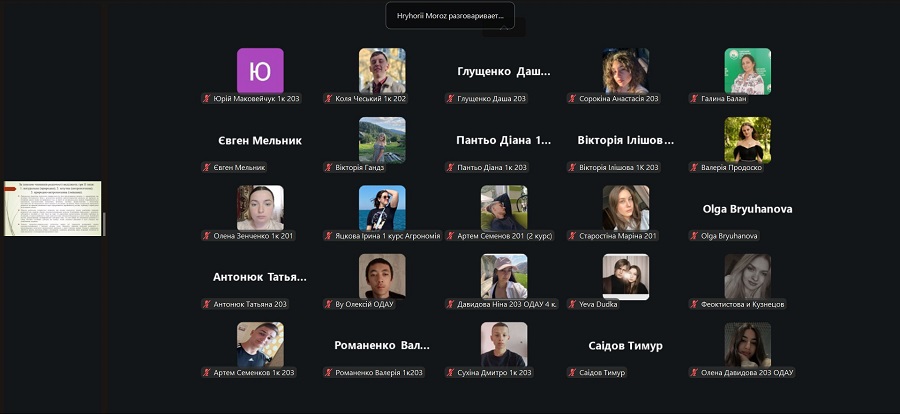This screenshot has height=414, width=900.
Task: Select Сухіна Дмитро 1к 203 profile picture
Action: tap(503, 345)
